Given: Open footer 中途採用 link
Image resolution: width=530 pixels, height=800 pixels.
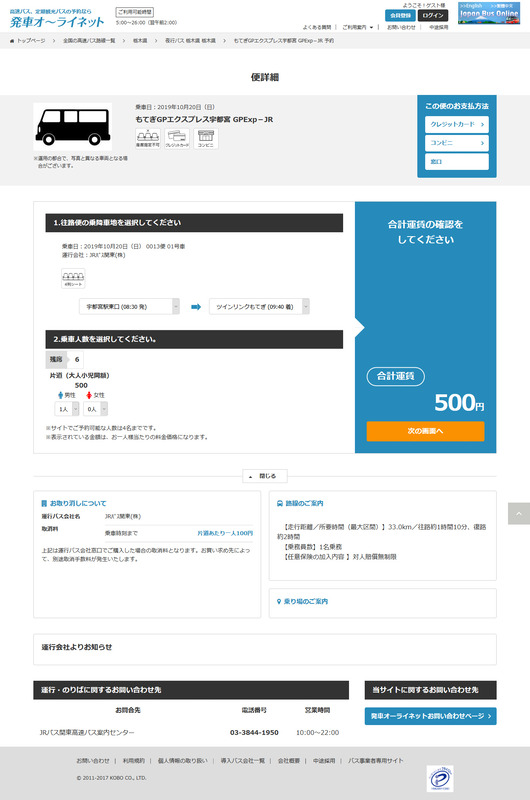Looking at the screenshot, I should pyautogui.click(x=324, y=761).
